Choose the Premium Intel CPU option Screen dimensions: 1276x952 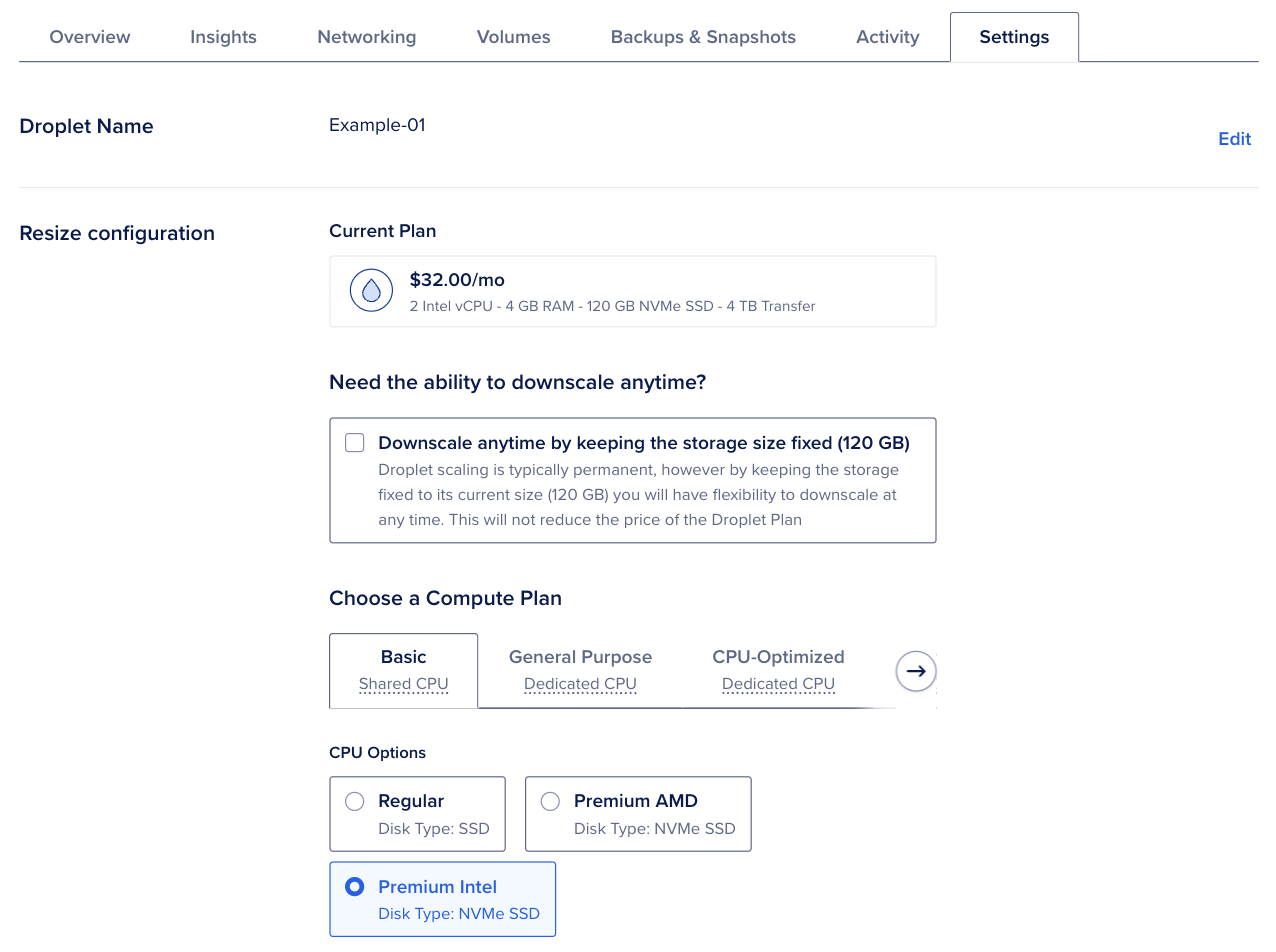tap(355, 887)
